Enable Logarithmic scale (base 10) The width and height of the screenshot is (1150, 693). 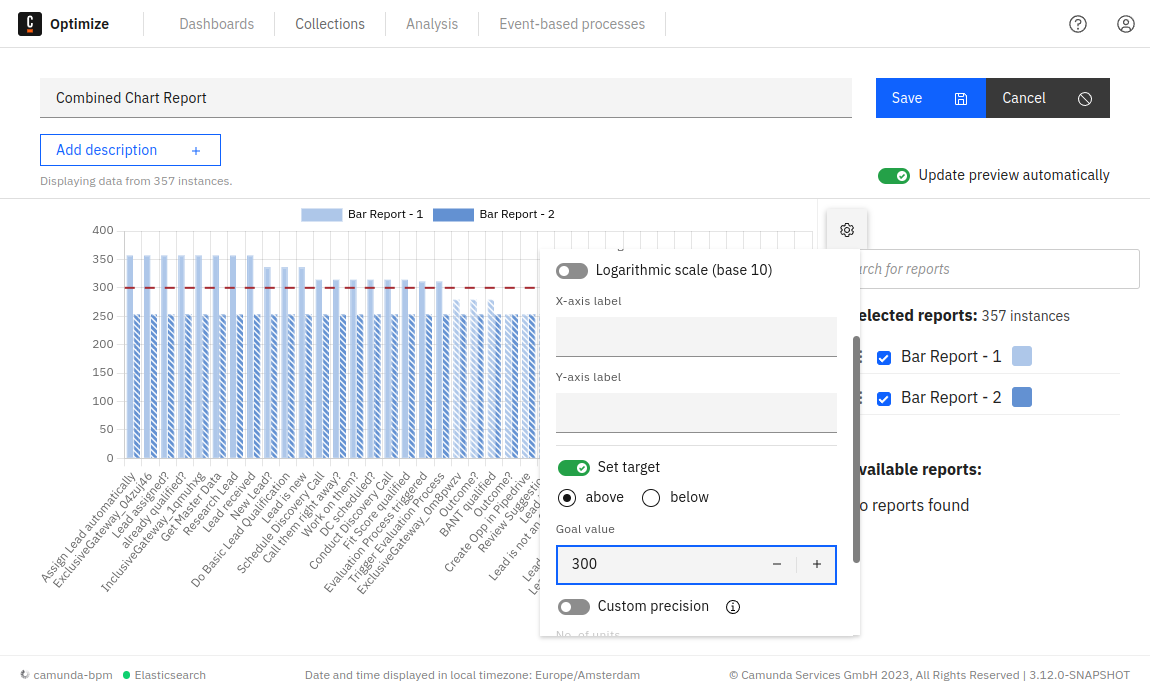click(571, 270)
